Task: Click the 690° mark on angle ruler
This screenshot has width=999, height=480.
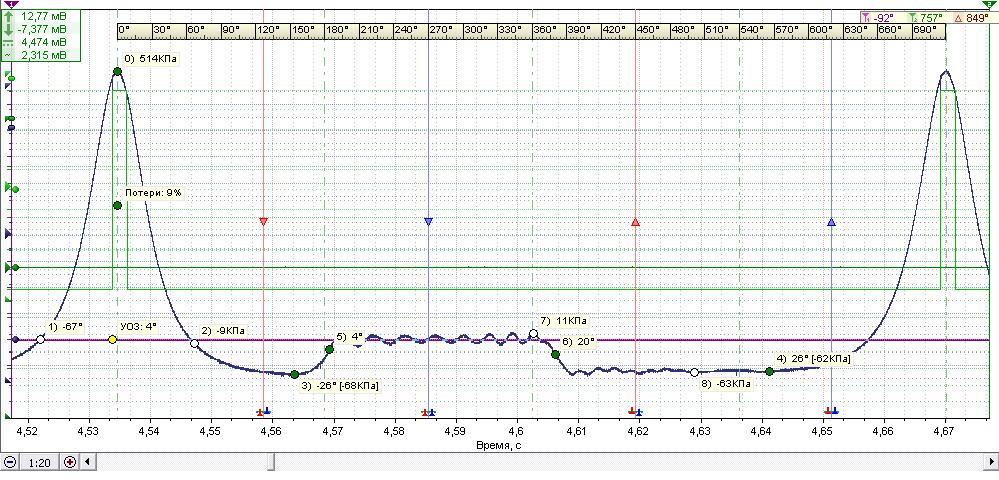Action: pos(925,30)
